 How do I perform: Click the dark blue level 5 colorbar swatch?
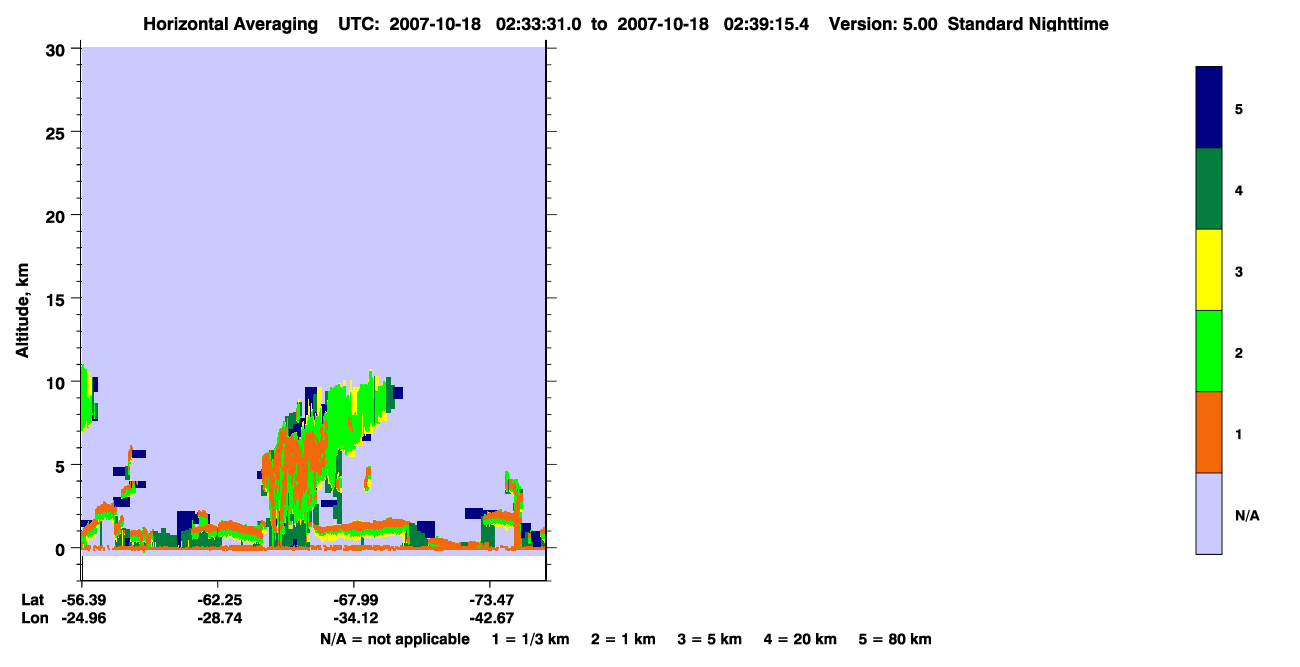pyautogui.click(x=1209, y=108)
